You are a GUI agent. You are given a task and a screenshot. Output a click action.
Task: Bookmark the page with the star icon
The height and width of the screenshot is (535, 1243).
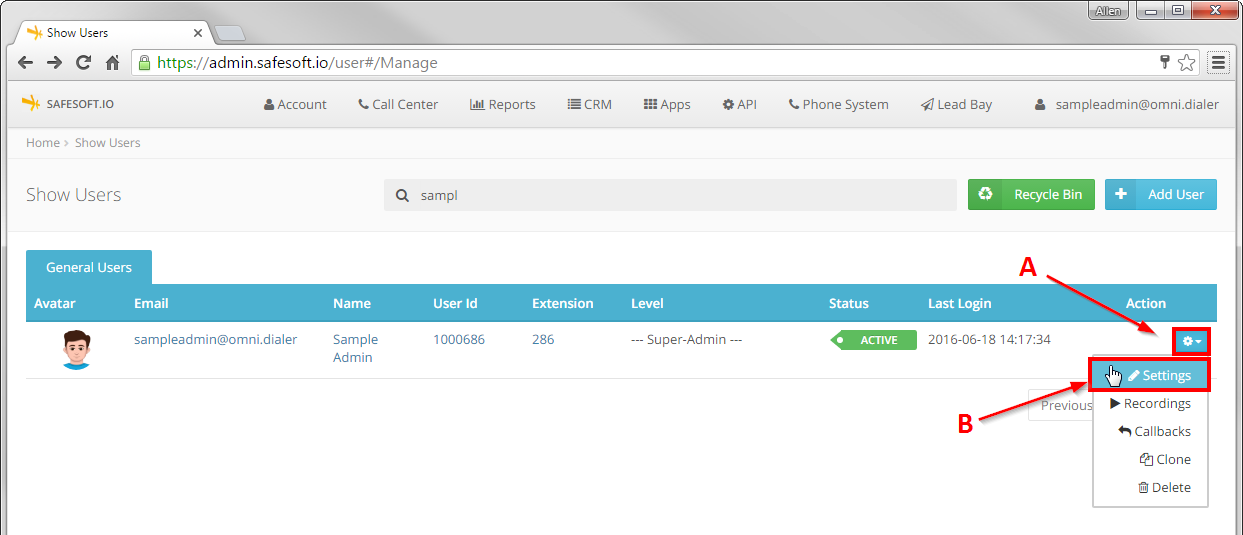click(x=1187, y=62)
